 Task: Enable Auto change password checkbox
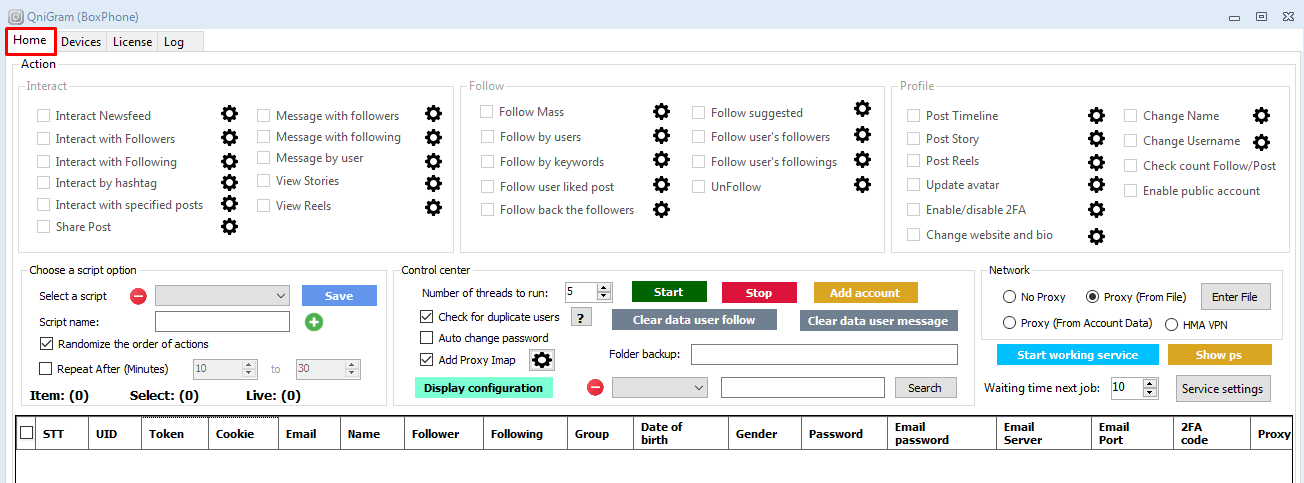(427, 338)
